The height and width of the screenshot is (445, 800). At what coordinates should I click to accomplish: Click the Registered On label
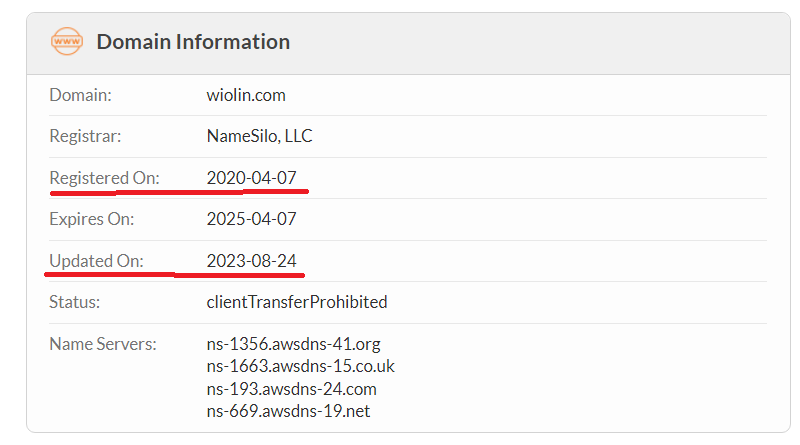pyautogui.click(x=105, y=178)
